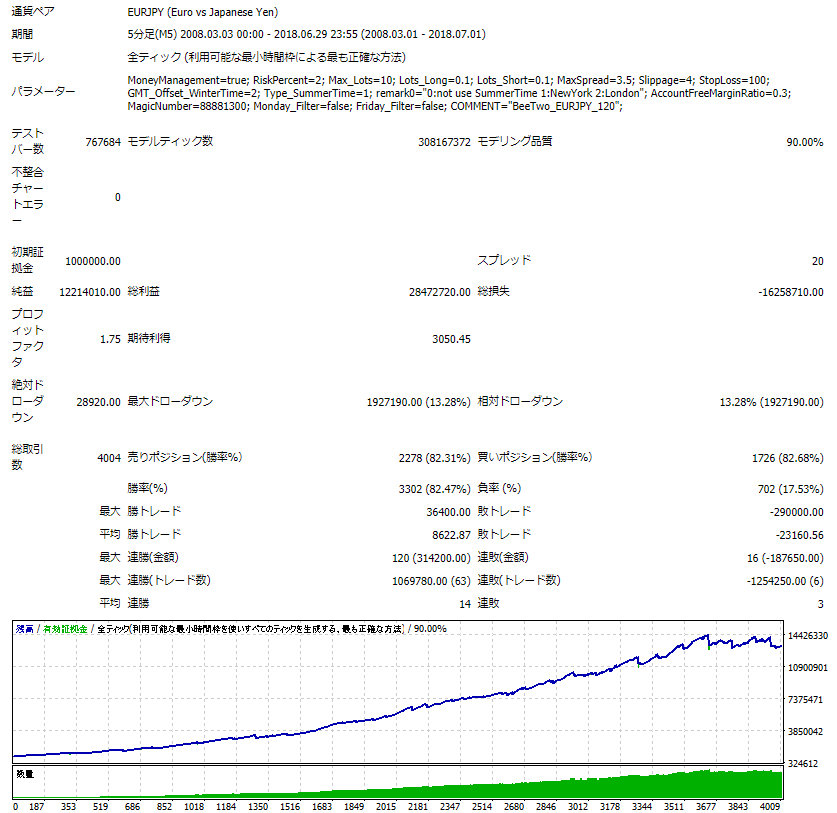Select the profit factor 1.75
837x813 pixels.
(x=110, y=339)
